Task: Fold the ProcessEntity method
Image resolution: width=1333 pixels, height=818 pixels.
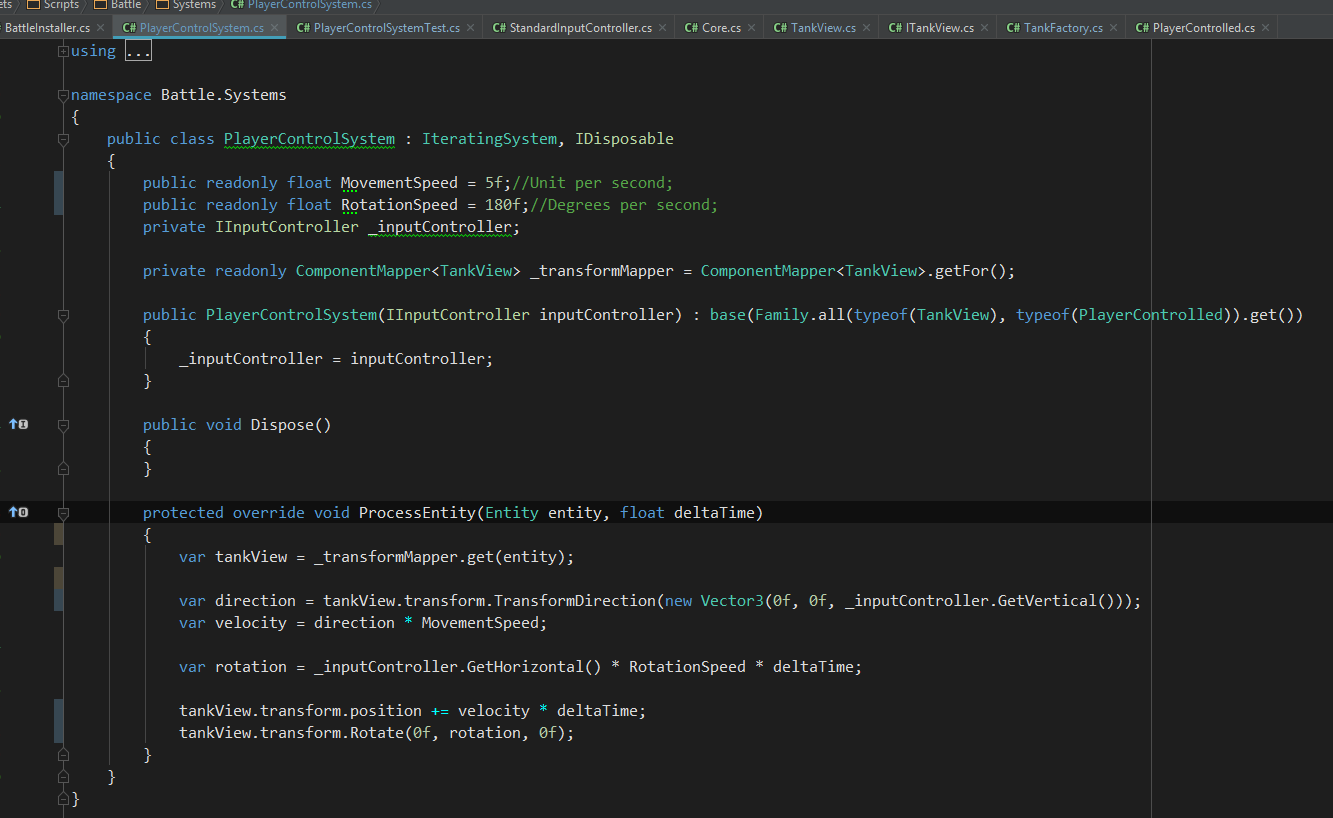Action: point(64,513)
